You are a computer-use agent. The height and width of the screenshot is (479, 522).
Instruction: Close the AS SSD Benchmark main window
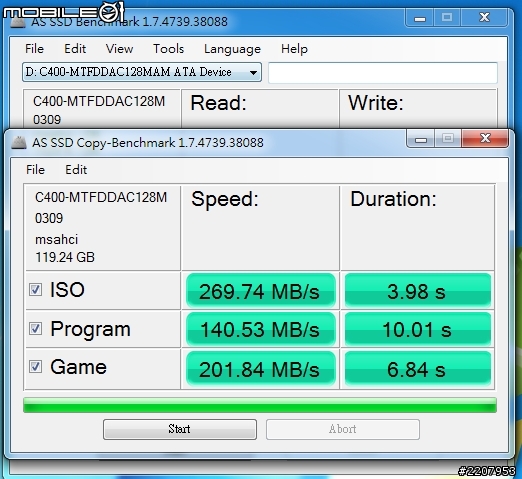coord(484,17)
